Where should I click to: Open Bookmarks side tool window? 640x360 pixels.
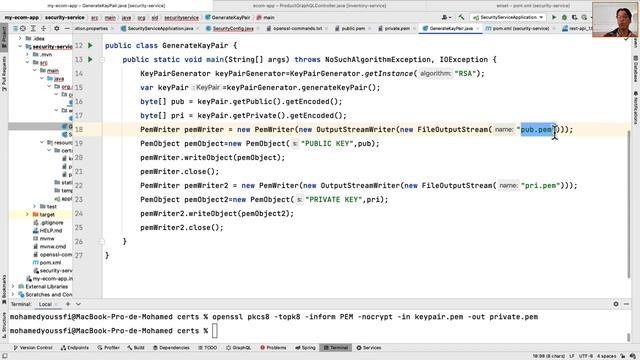[x=4, y=289]
